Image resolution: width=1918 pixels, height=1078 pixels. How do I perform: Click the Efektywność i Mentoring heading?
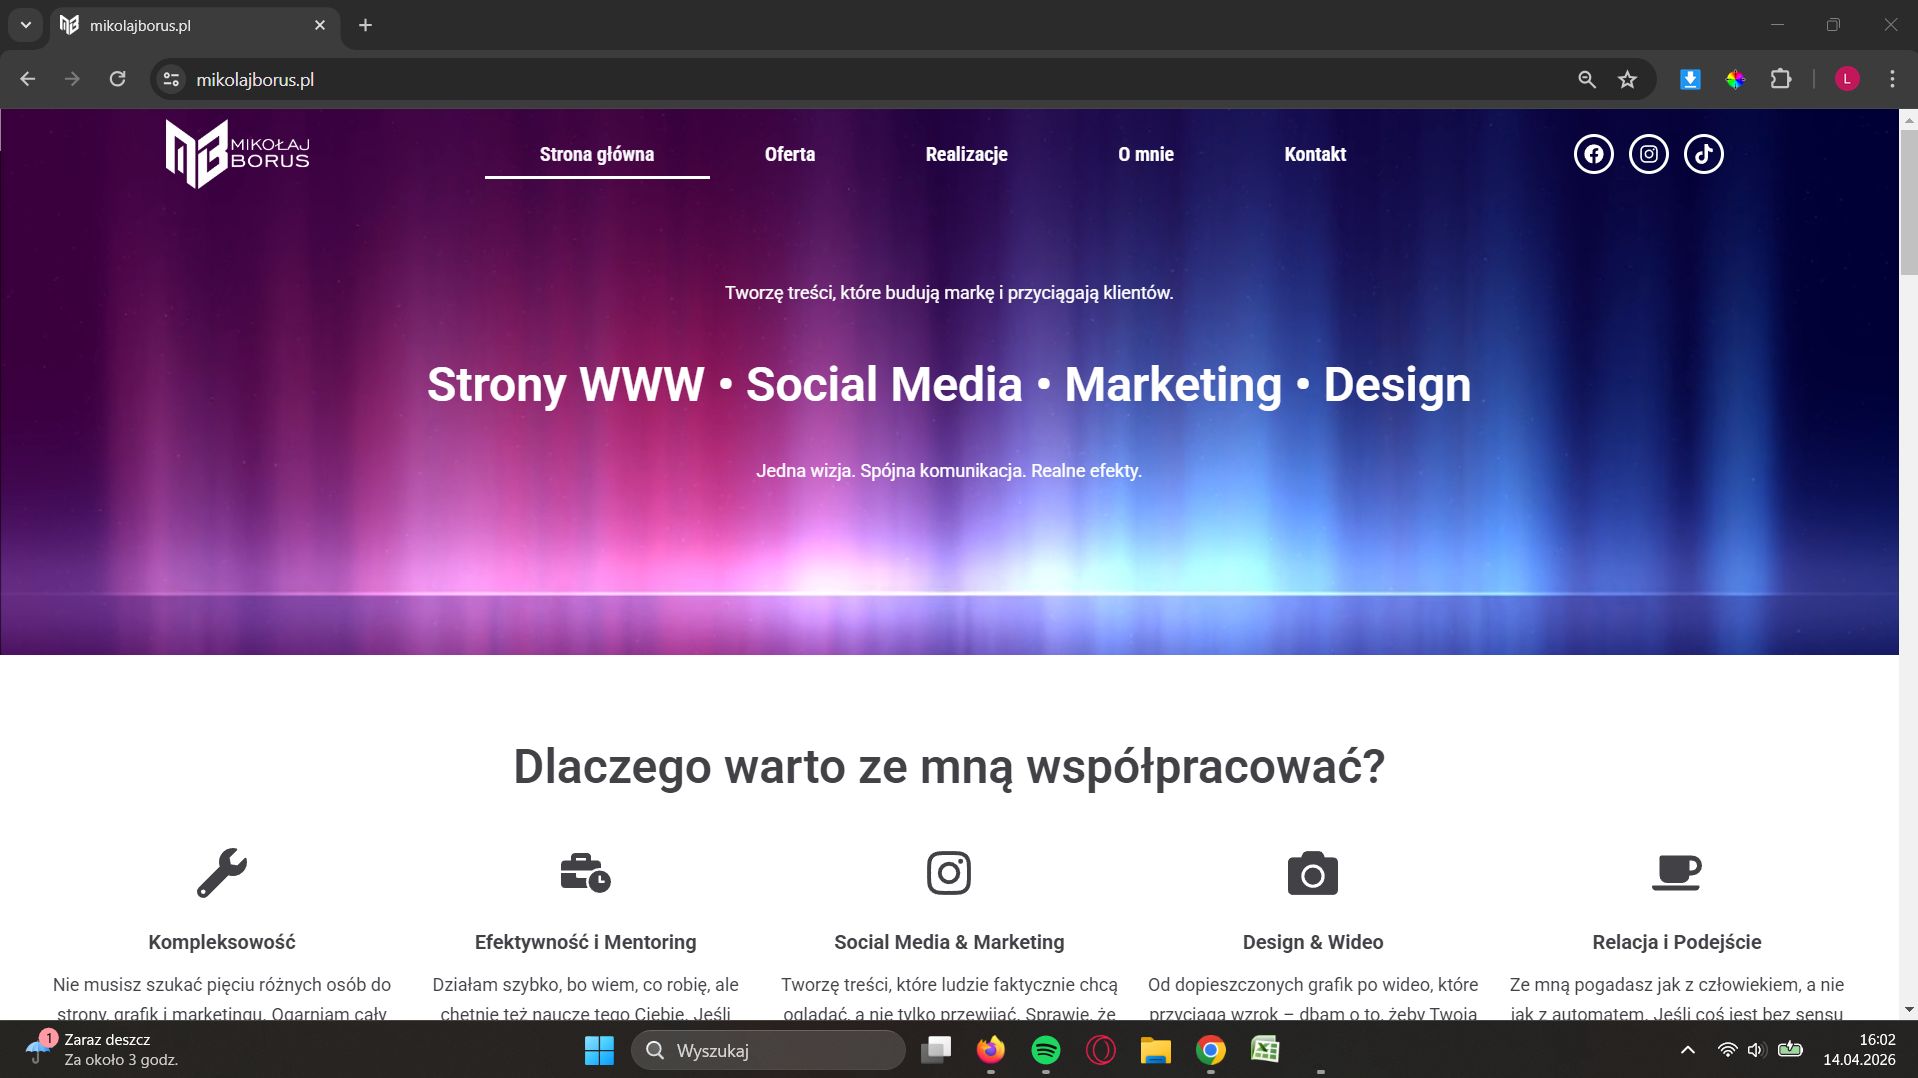pyautogui.click(x=585, y=942)
